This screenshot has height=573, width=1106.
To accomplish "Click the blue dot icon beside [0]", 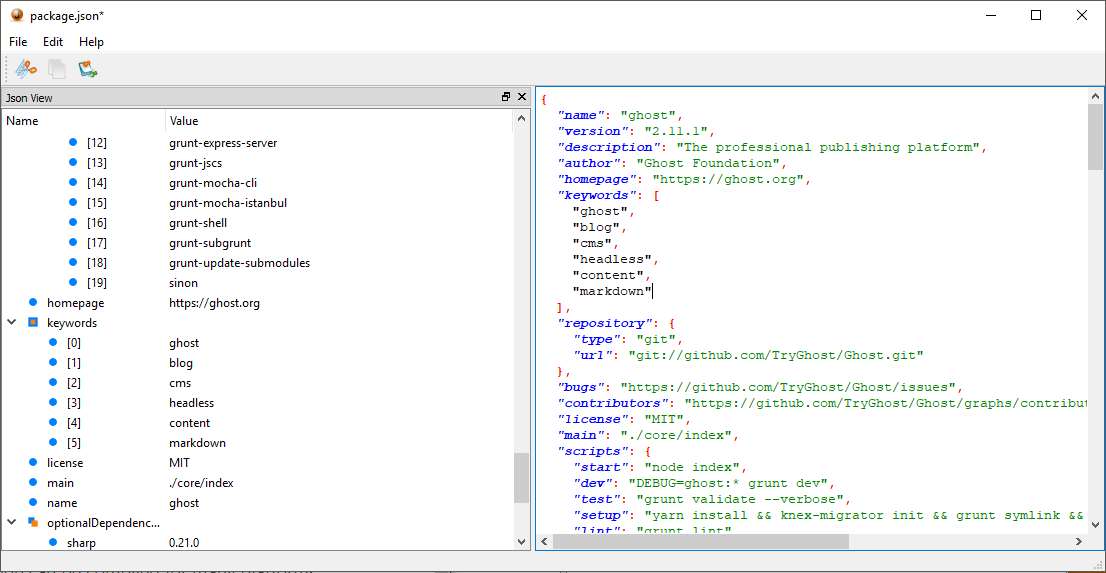I will pos(53,342).
